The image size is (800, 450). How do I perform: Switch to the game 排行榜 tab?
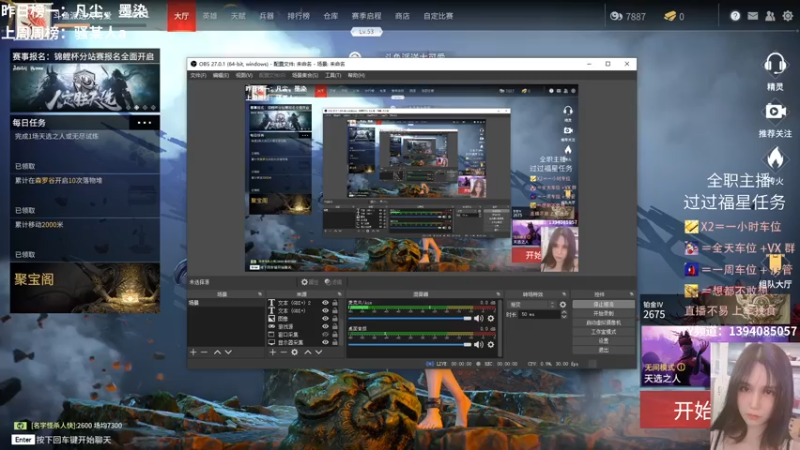click(x=298, y=16)
